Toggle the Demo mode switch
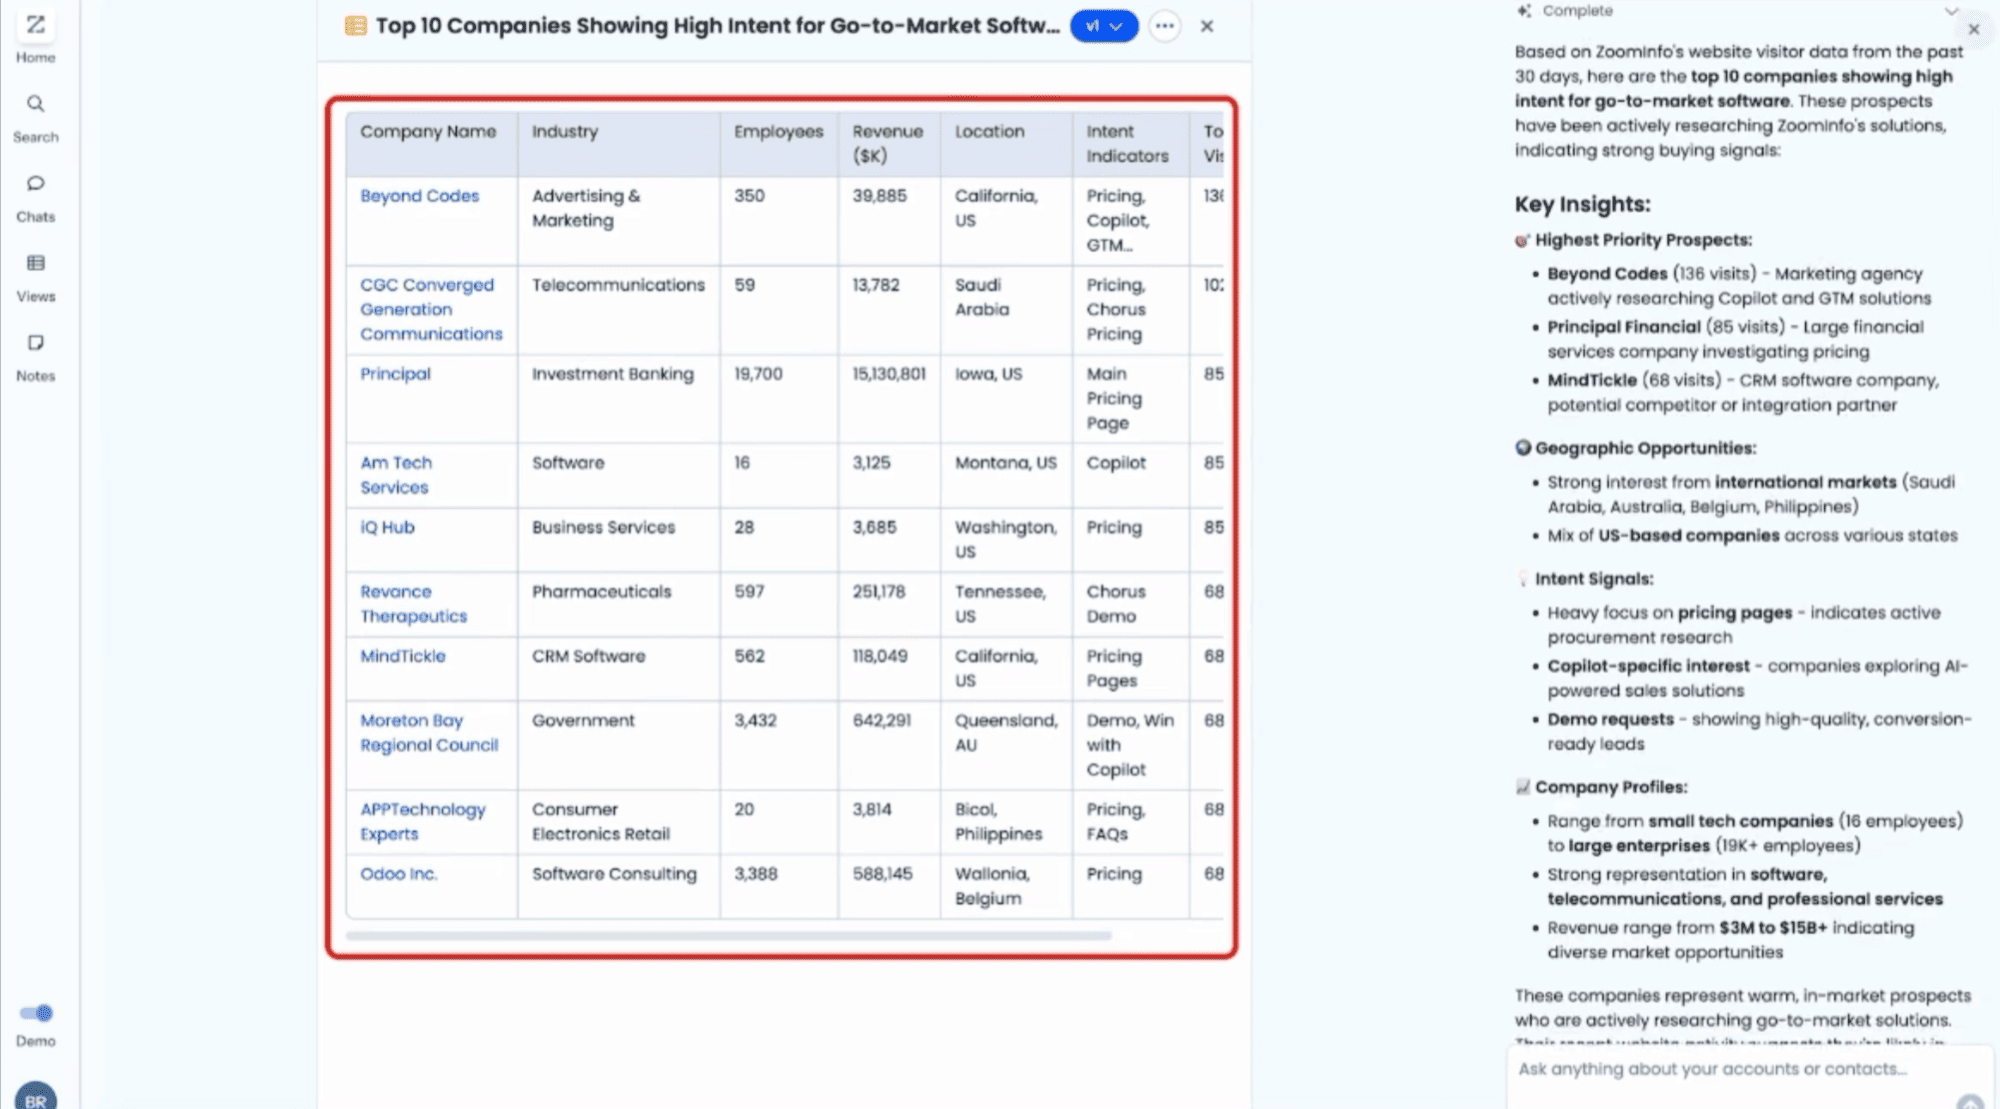Screen dimensions: 2000x1109 pyautogui.click(x=37, y=1013)
